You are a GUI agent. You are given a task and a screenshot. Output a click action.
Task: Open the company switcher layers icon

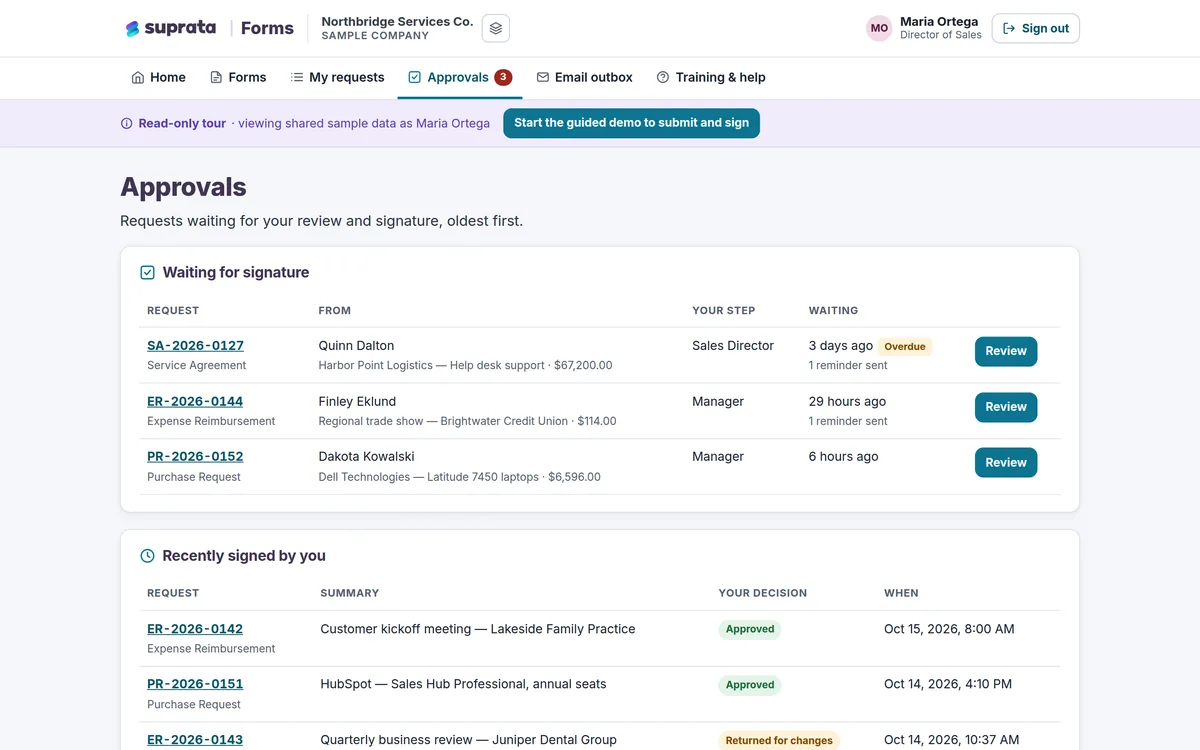click(x=496, y=28)
